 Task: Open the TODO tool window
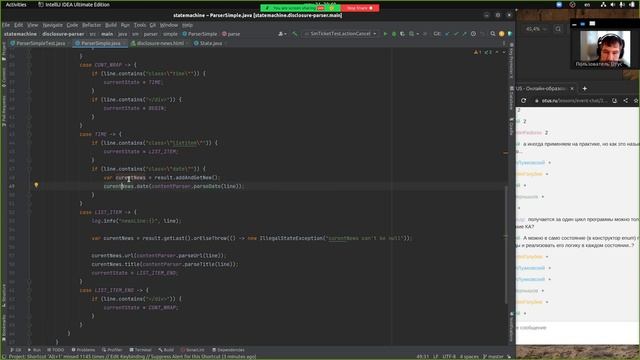(x=56, y=350)
